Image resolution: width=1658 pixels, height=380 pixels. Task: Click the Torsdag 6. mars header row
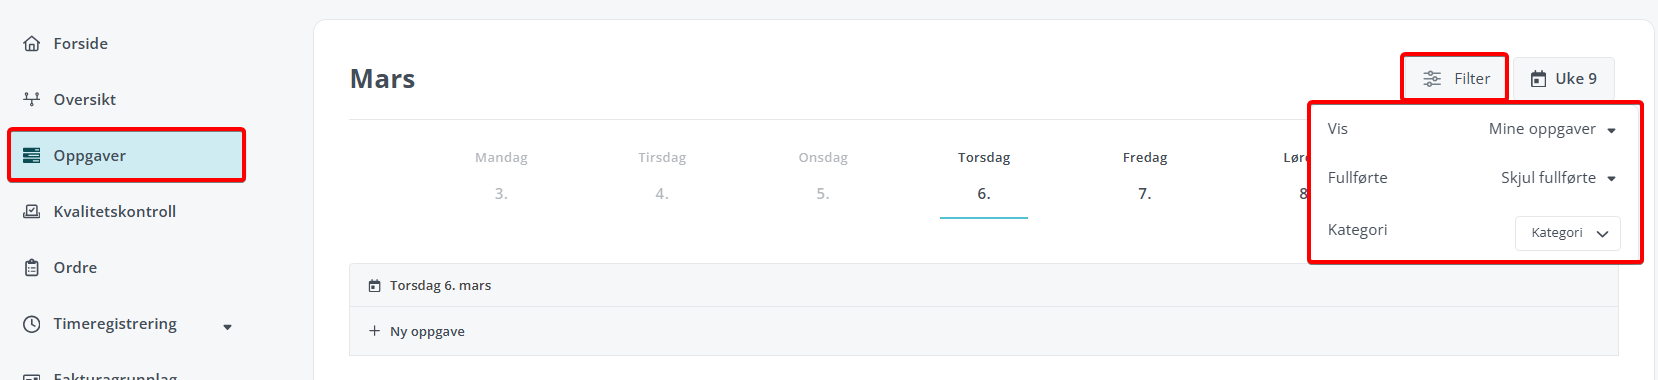pos(983,286)
